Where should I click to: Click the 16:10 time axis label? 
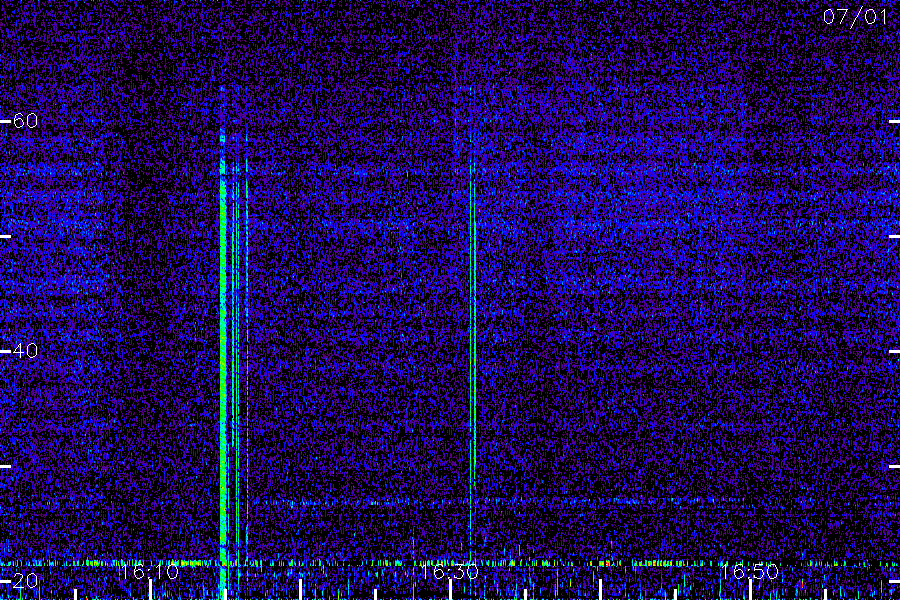[x=149, y=571]
